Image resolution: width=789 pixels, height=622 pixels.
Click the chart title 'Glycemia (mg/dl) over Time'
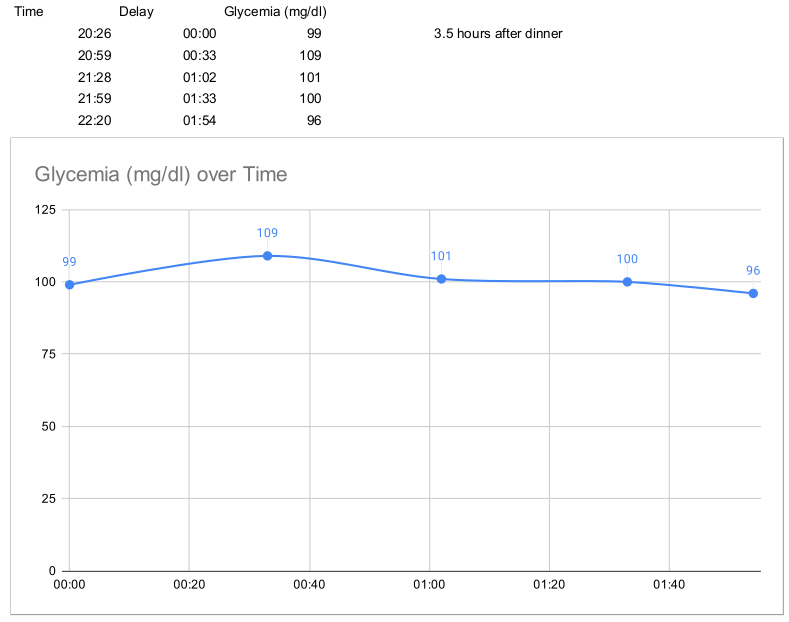pyautogui.click(x=161, y=175)
